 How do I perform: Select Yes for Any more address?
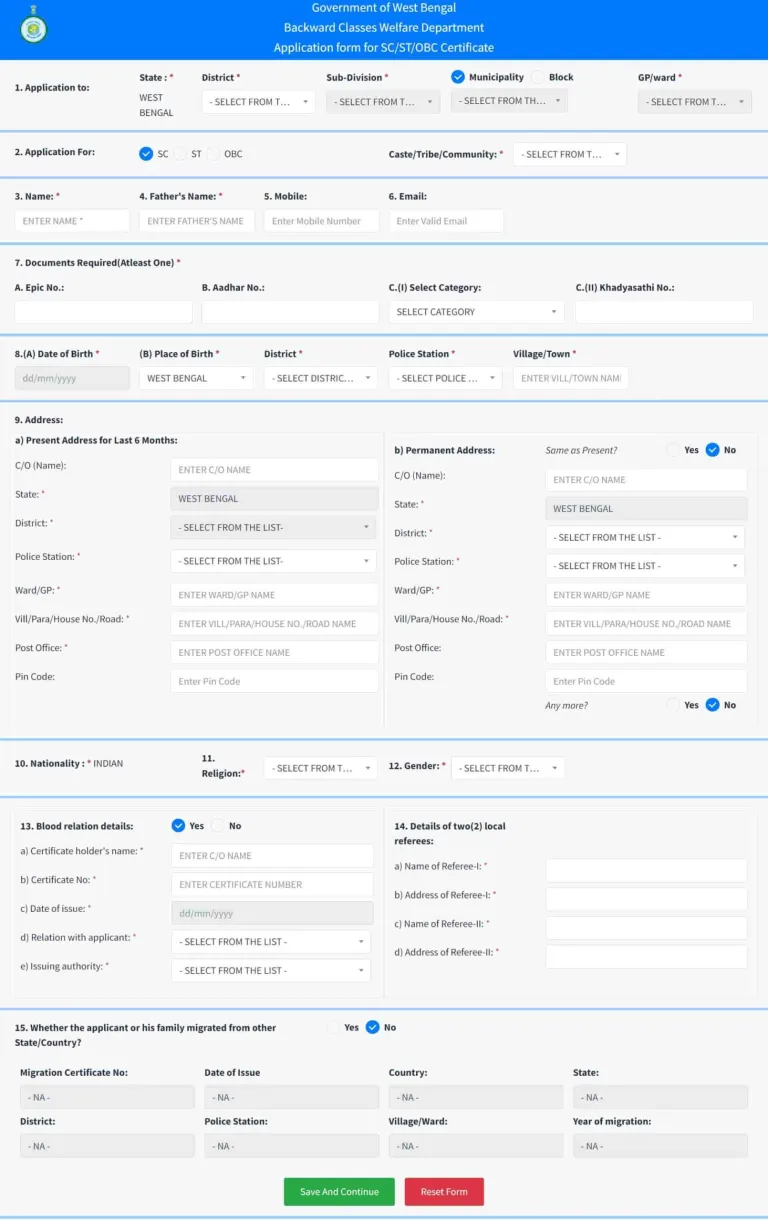click(673, 705)
